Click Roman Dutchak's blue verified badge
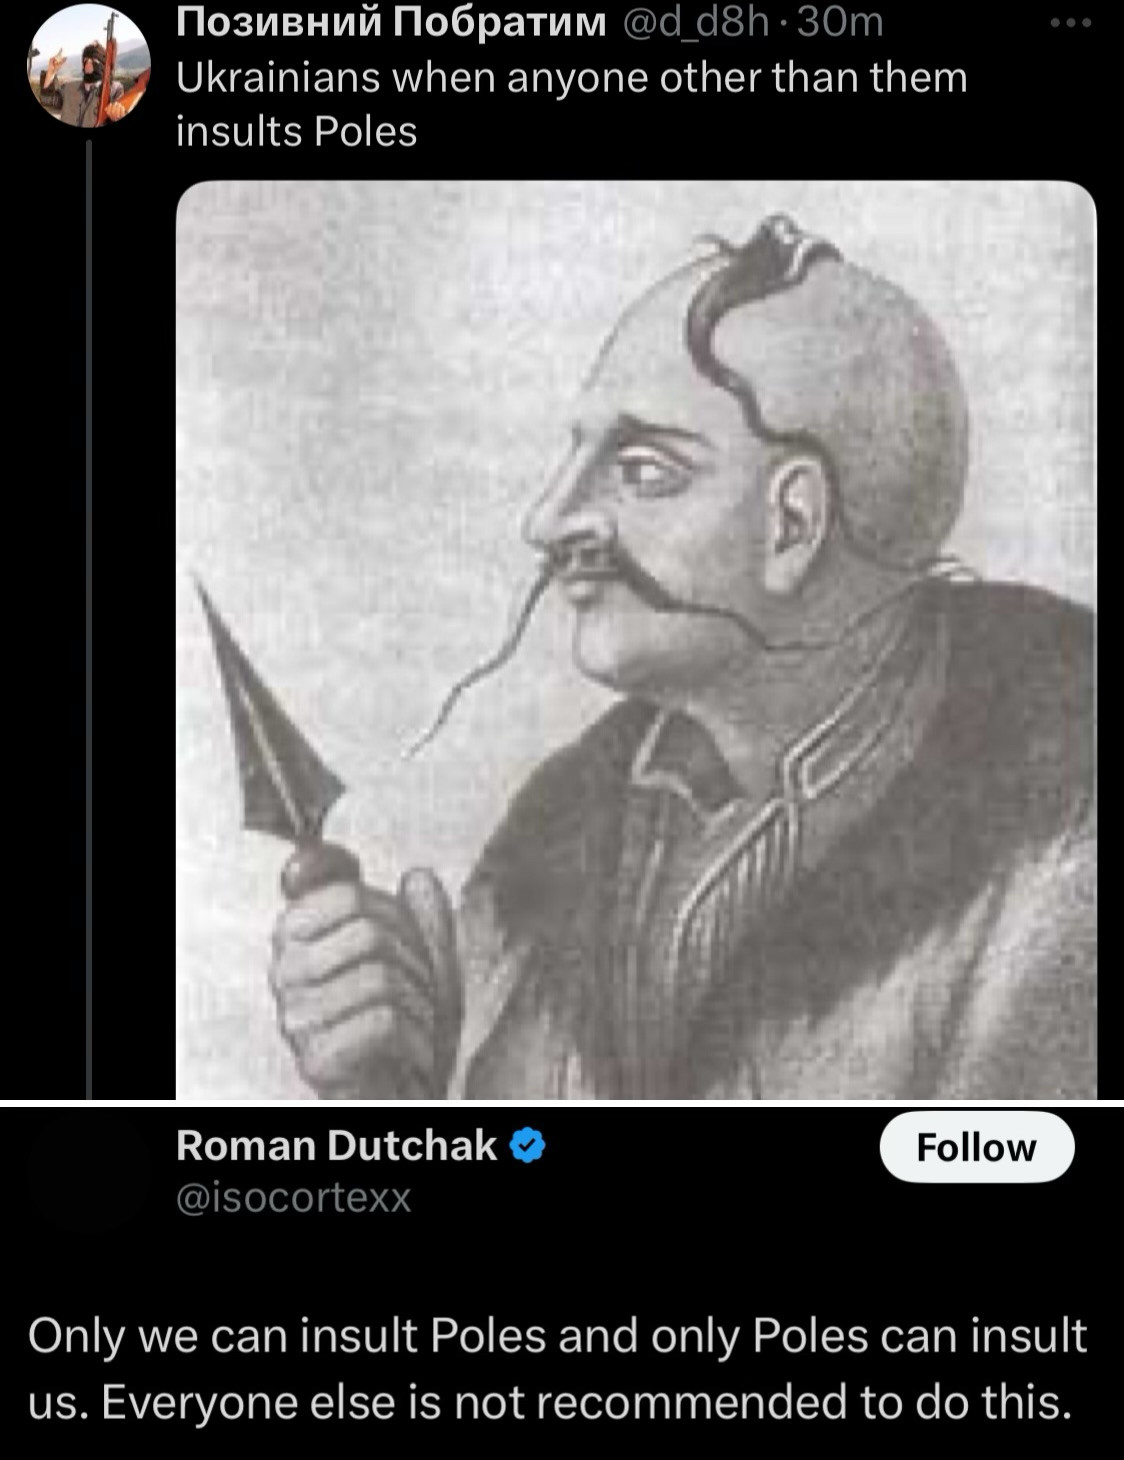The width and height of the screenshot is (1124, 1460). click(528, 1146)
